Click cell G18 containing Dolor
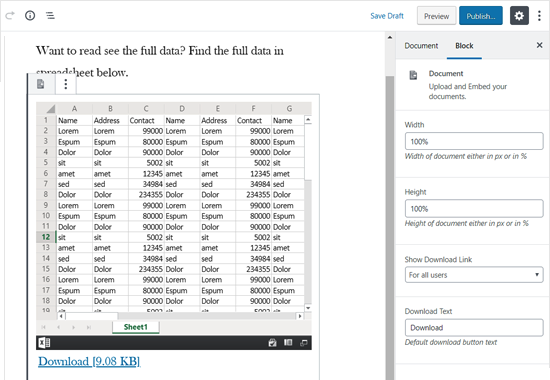 point(288,301)
